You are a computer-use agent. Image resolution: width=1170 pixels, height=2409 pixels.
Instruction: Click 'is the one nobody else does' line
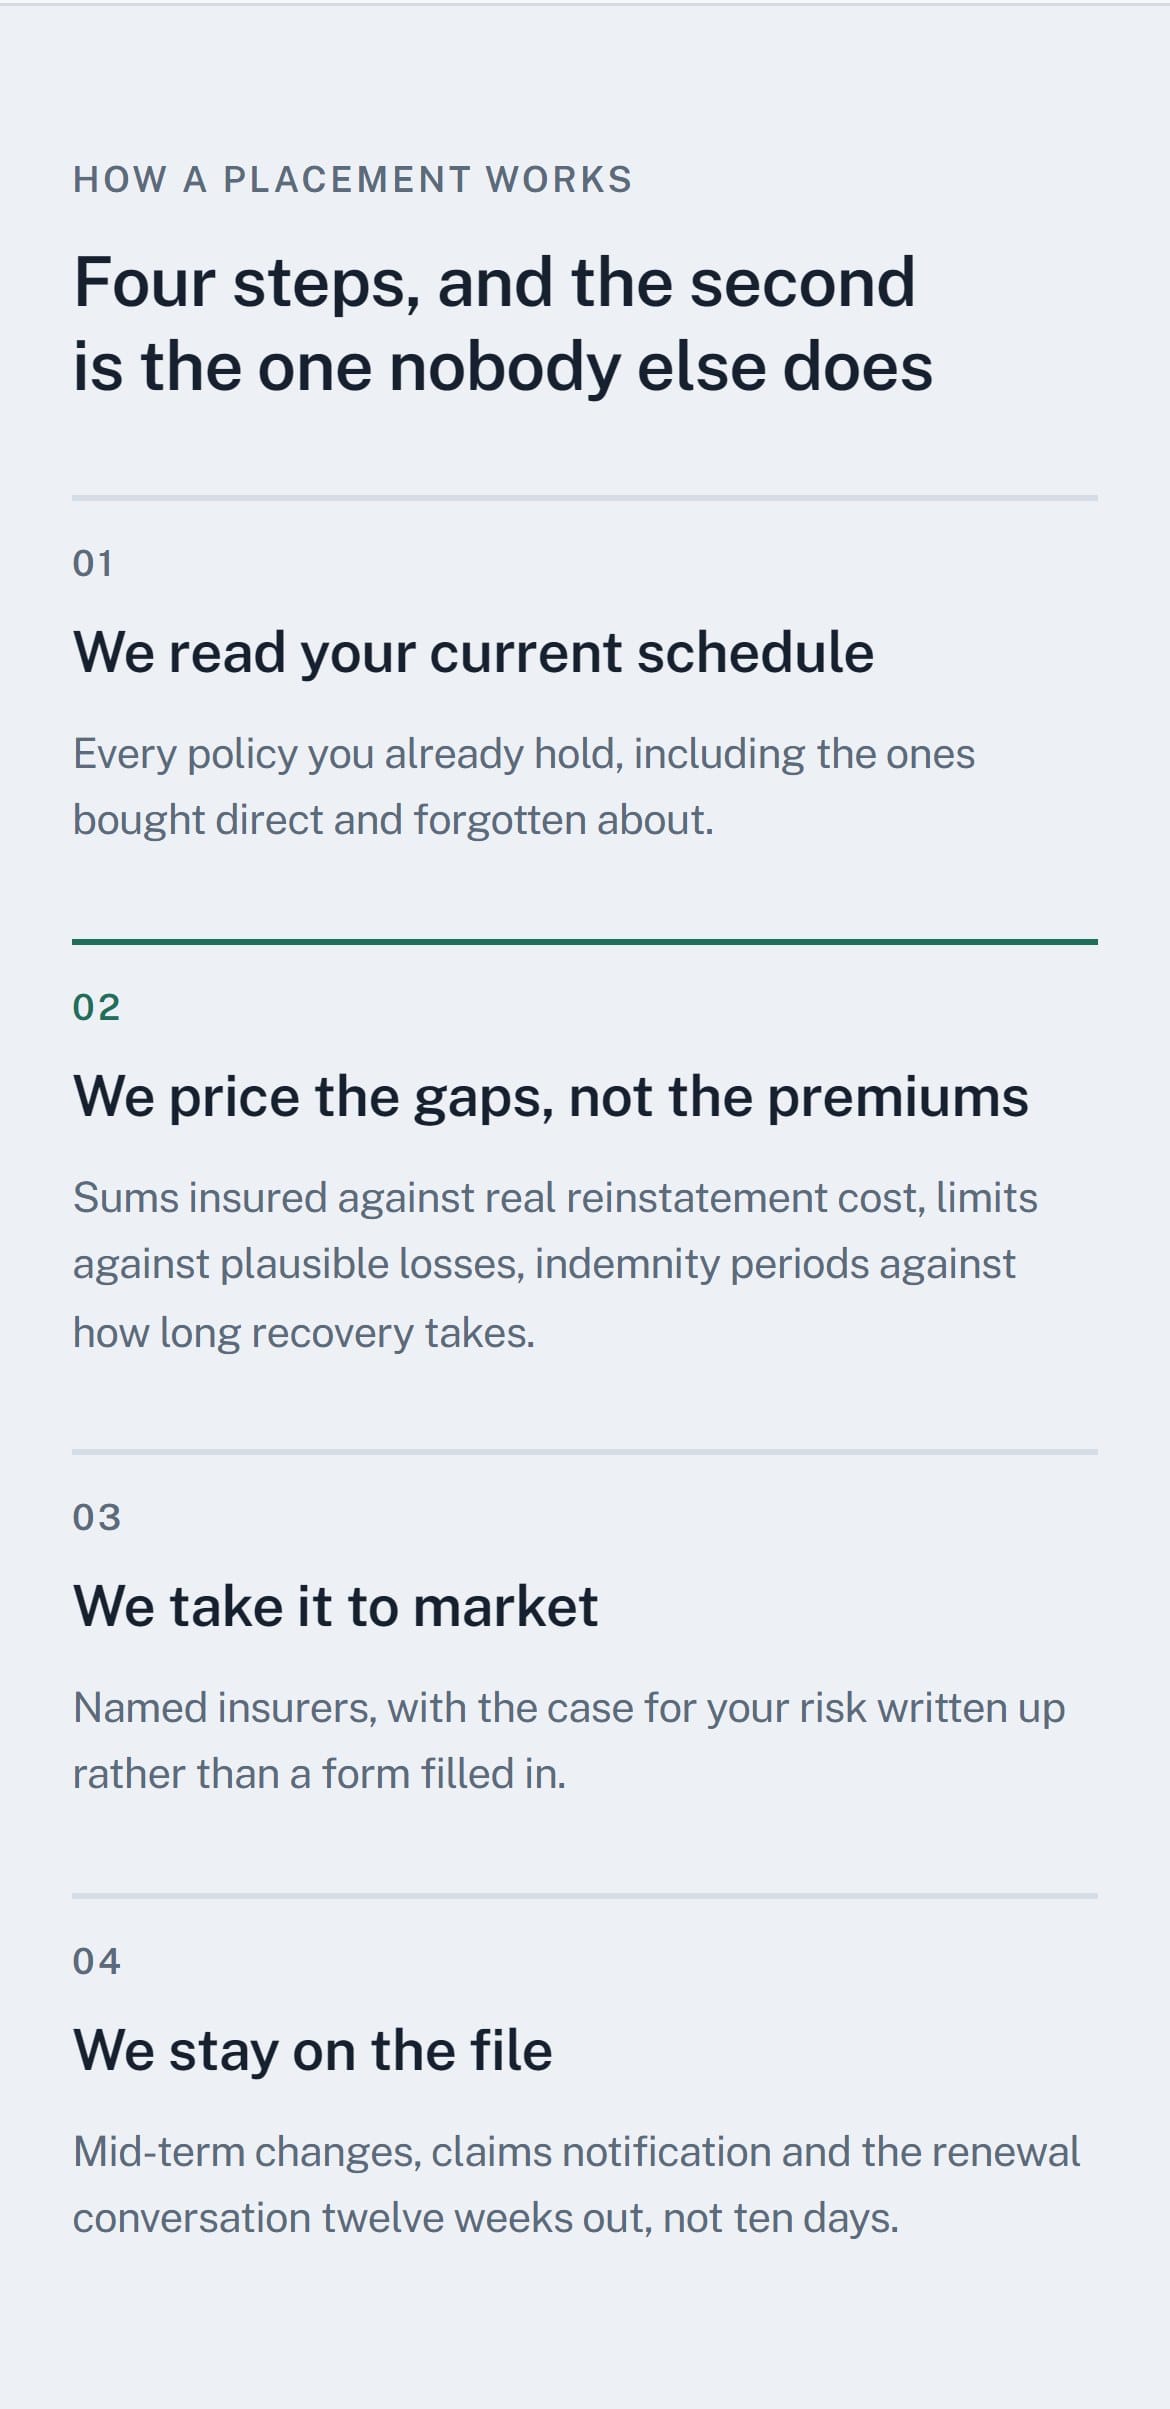pos(503,367)
